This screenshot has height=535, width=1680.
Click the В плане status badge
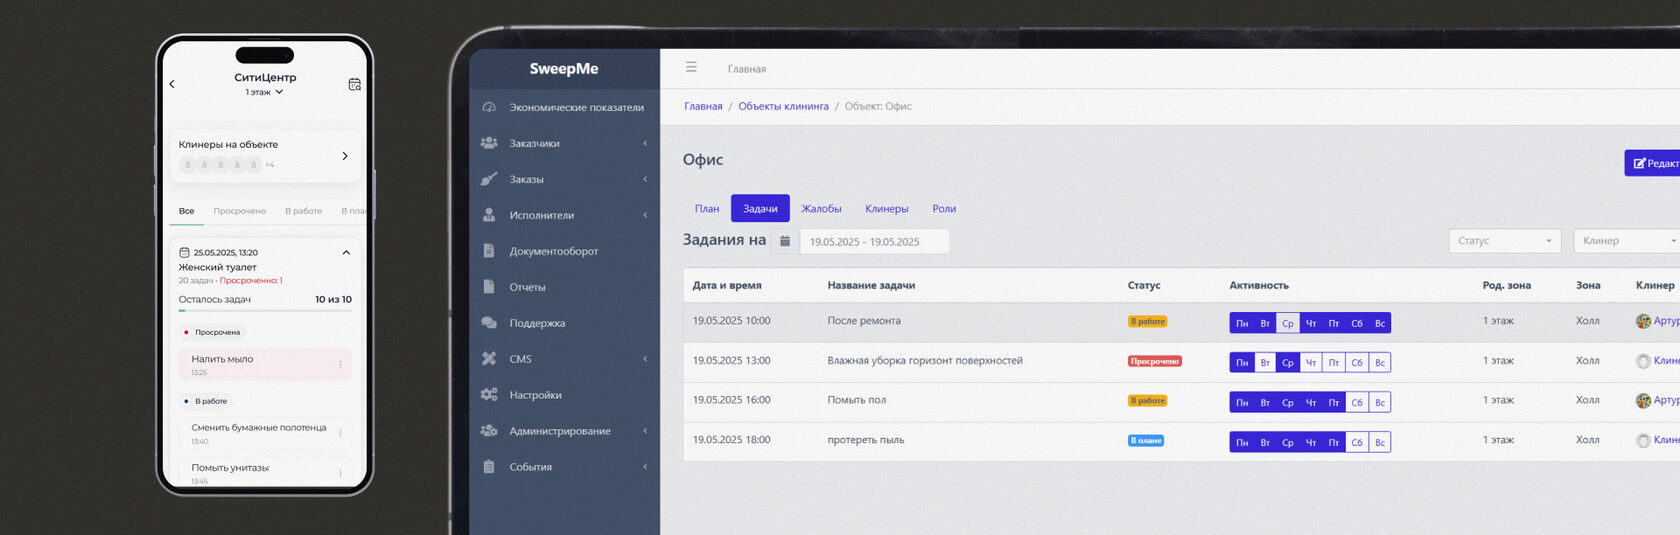pos(1145,440)
